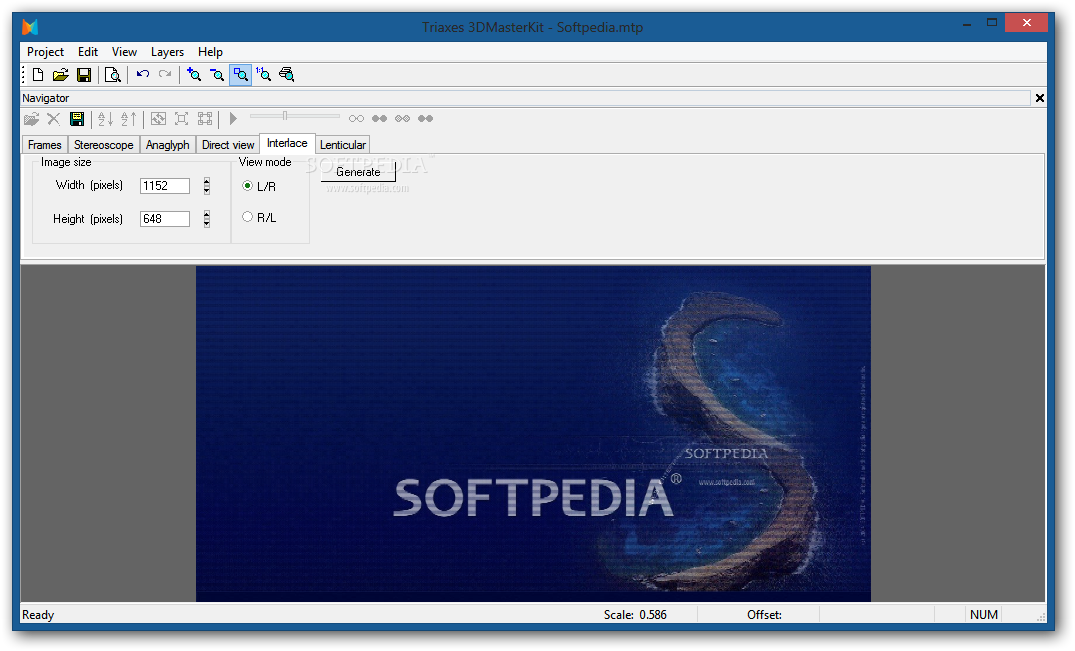Switch to the Lenticular tab
The width and height of the screenshot is (1075, 651).
tap(343, 145)
